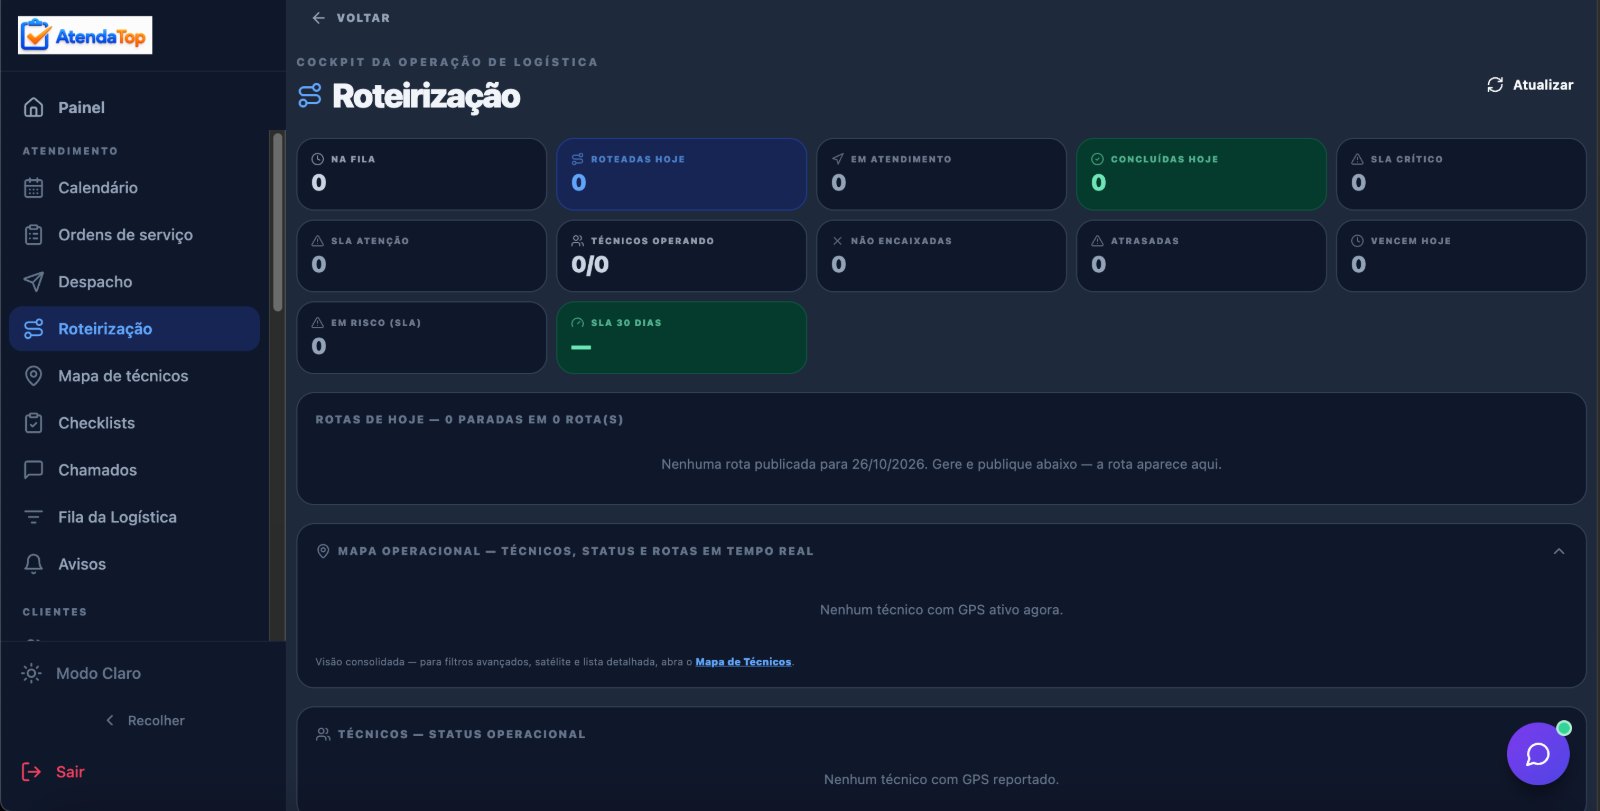Click the Avisos bell icon
The width and height of the screenshot is (1600, 811).
(33, 563)
